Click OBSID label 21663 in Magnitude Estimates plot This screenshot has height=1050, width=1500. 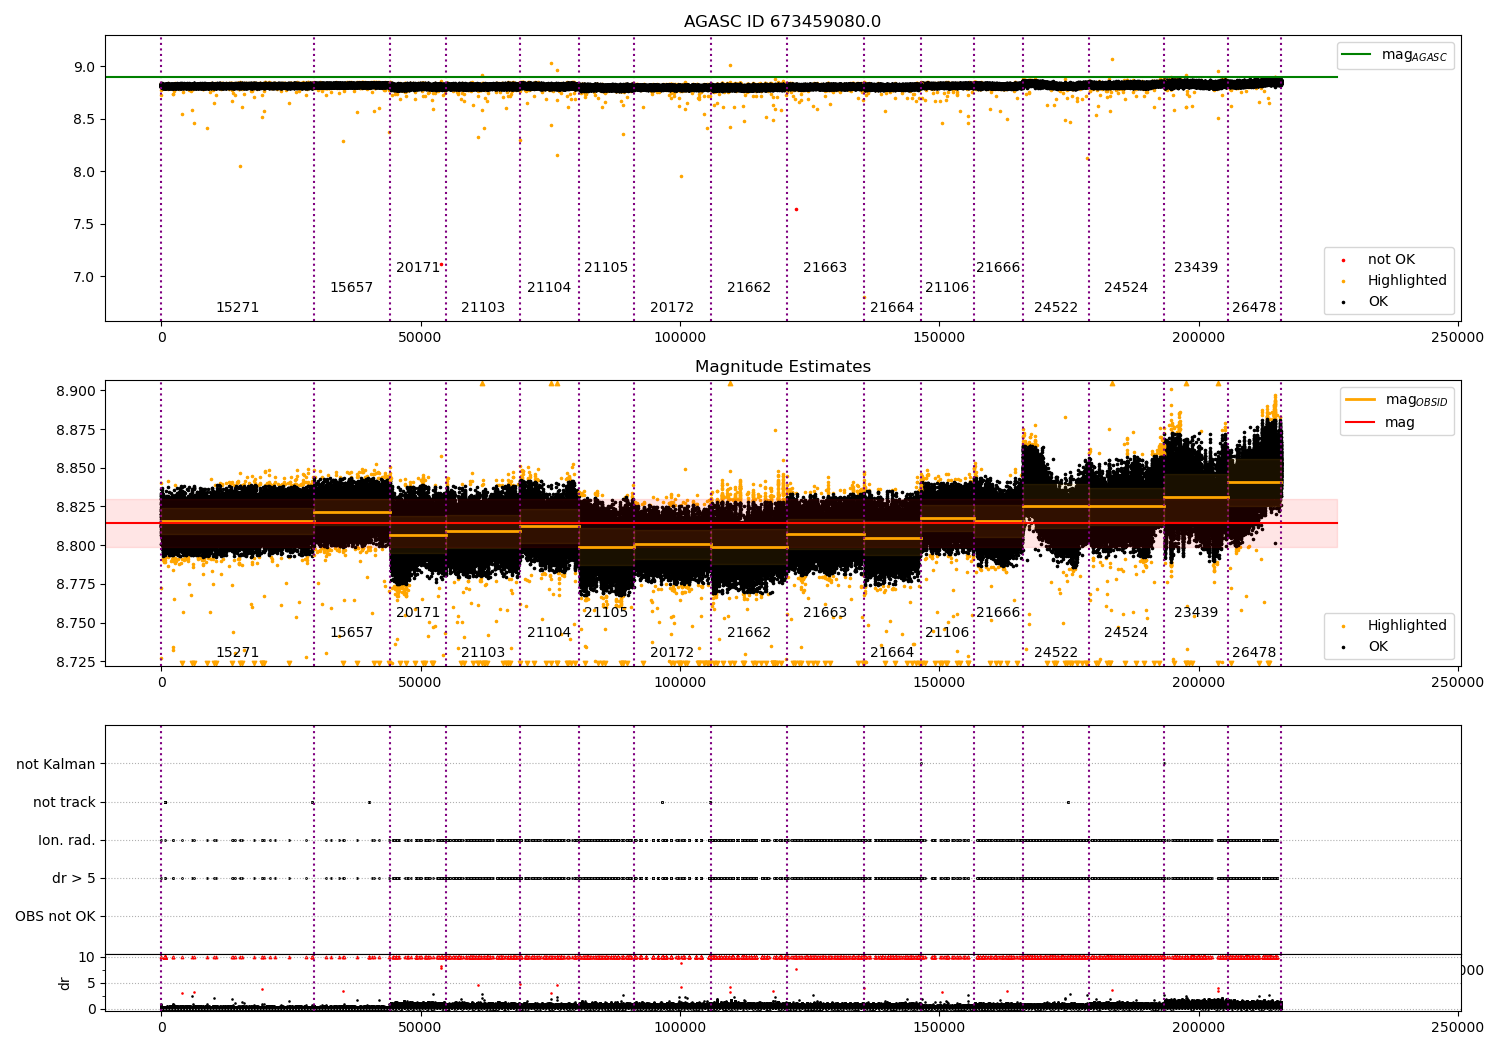[825, 612]
